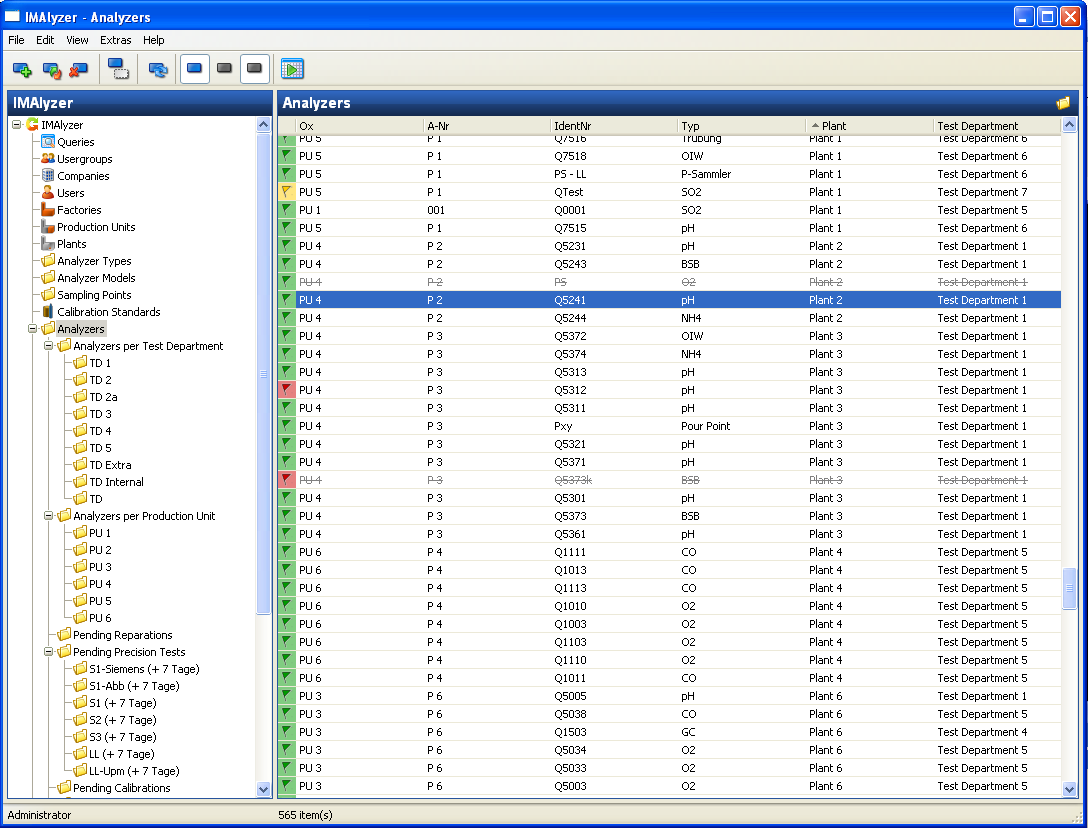Open the Extras menu
Image resolution: width=1088 pixels, height=828 pixels.
click(115, 40)
